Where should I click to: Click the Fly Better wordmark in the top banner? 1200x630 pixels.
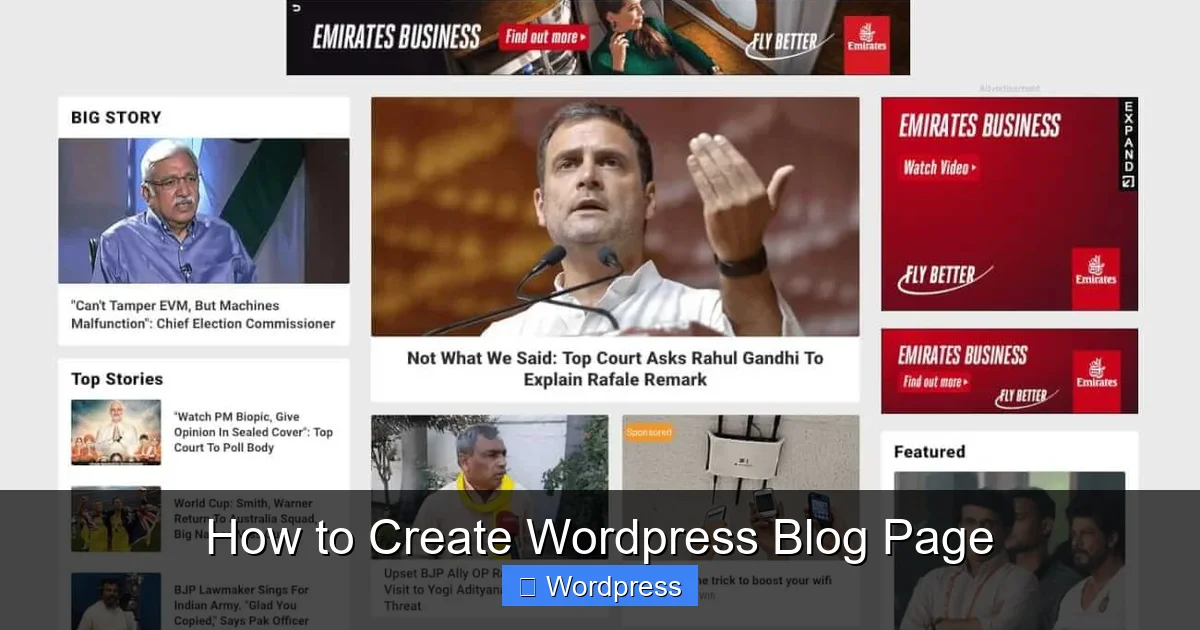tap(787, 40)
